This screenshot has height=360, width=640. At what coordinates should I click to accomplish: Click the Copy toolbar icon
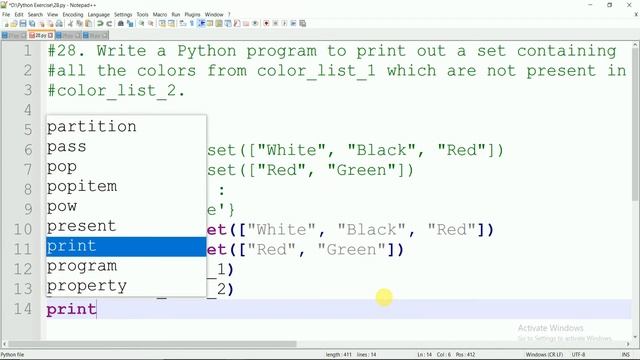tap(79, 24)
